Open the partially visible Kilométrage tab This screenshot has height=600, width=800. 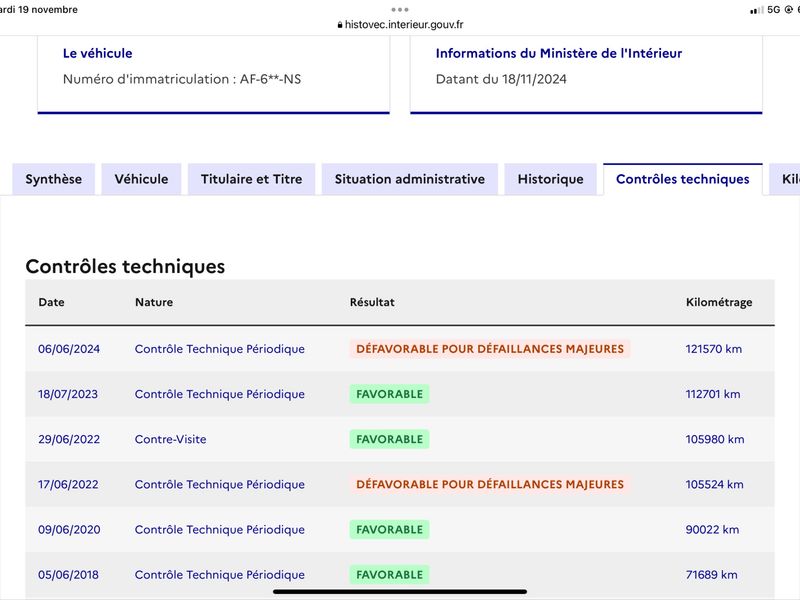point(785,179)
